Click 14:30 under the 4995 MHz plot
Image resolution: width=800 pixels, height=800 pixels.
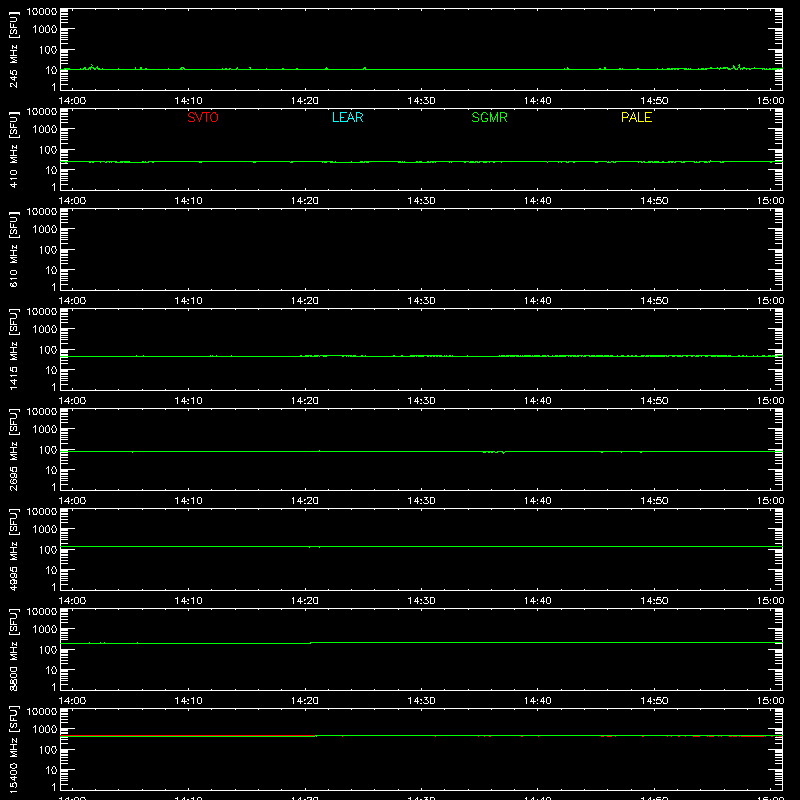[x=421, y=601]
